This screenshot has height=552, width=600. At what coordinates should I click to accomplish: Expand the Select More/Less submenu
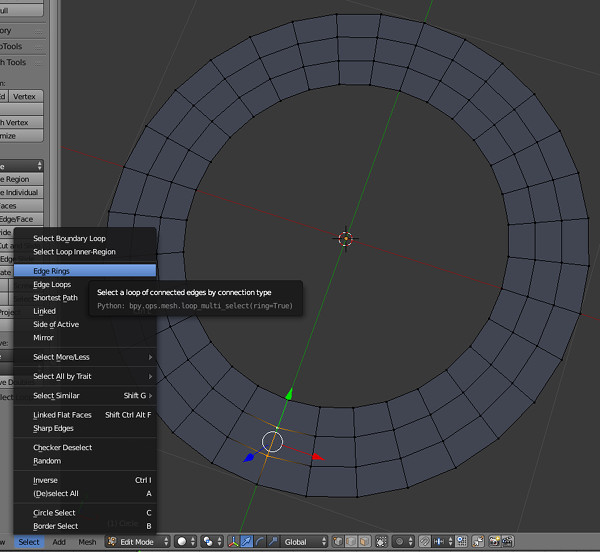tap(85, 357)
